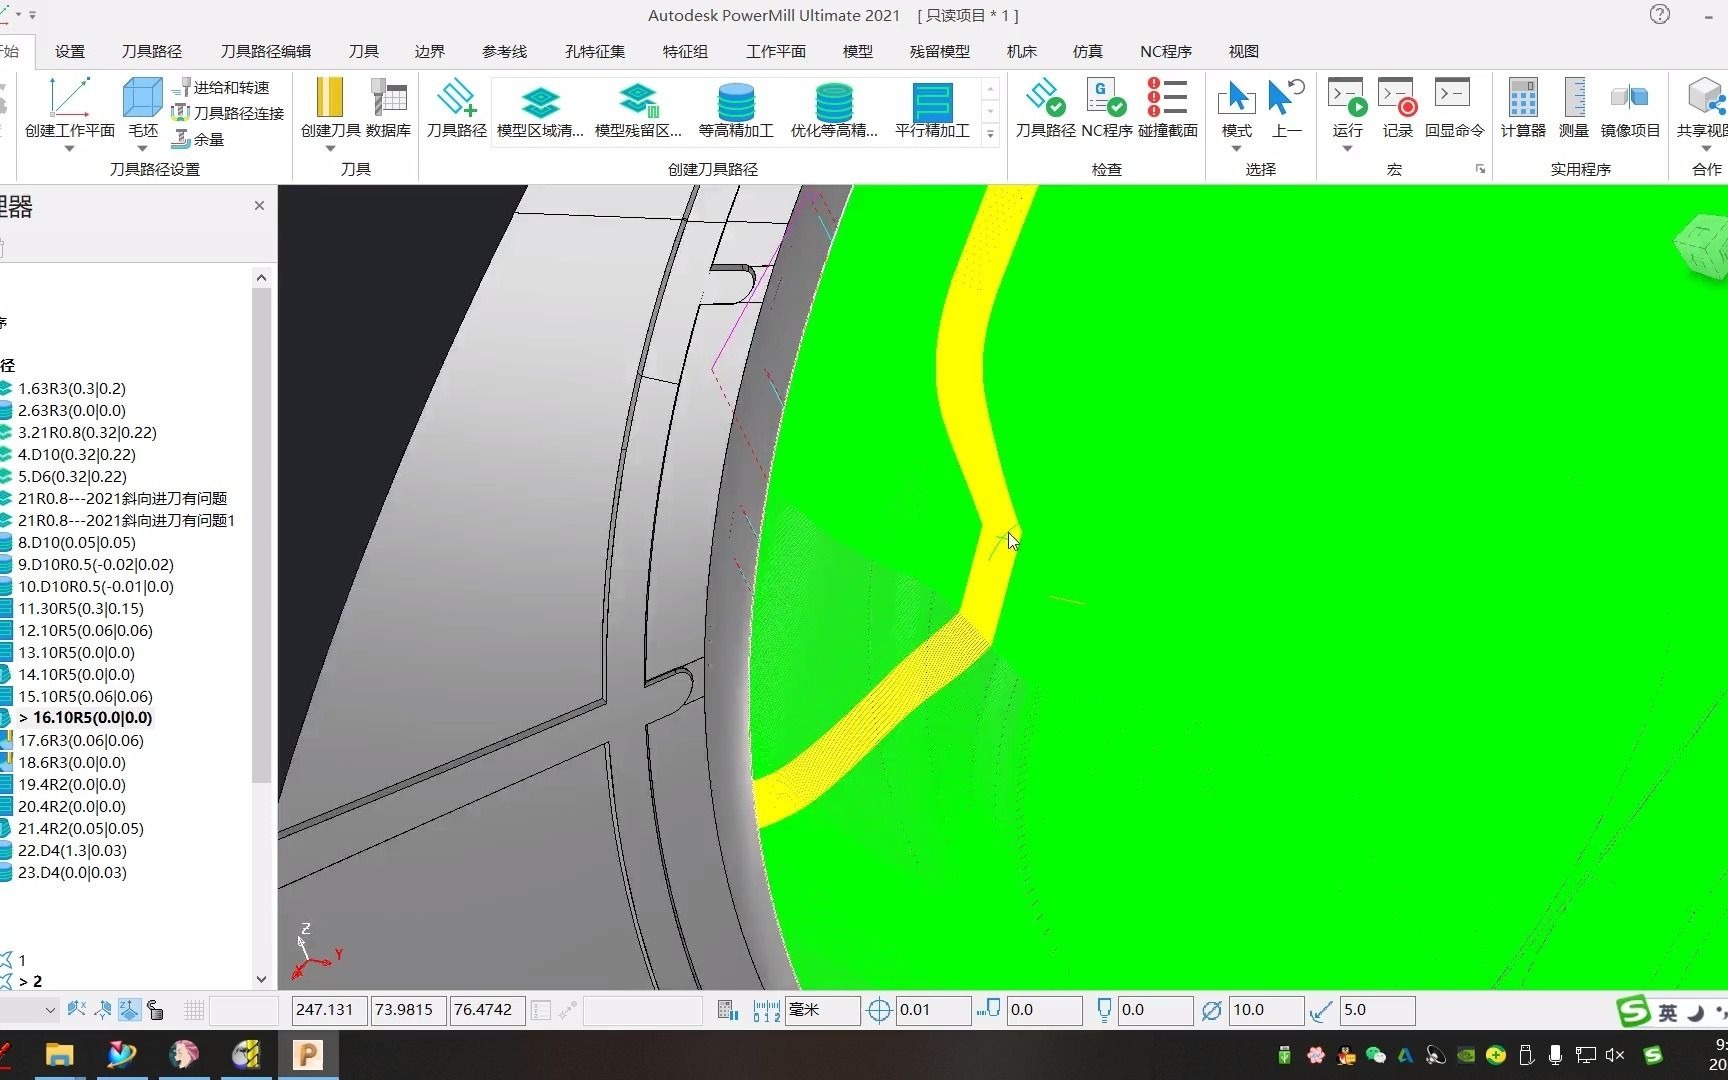Image resolution: width=1728 pixels, height=1080 pixels.
Task: Open the tool Database (数据库) icon
Action: [x=388, y=108]
